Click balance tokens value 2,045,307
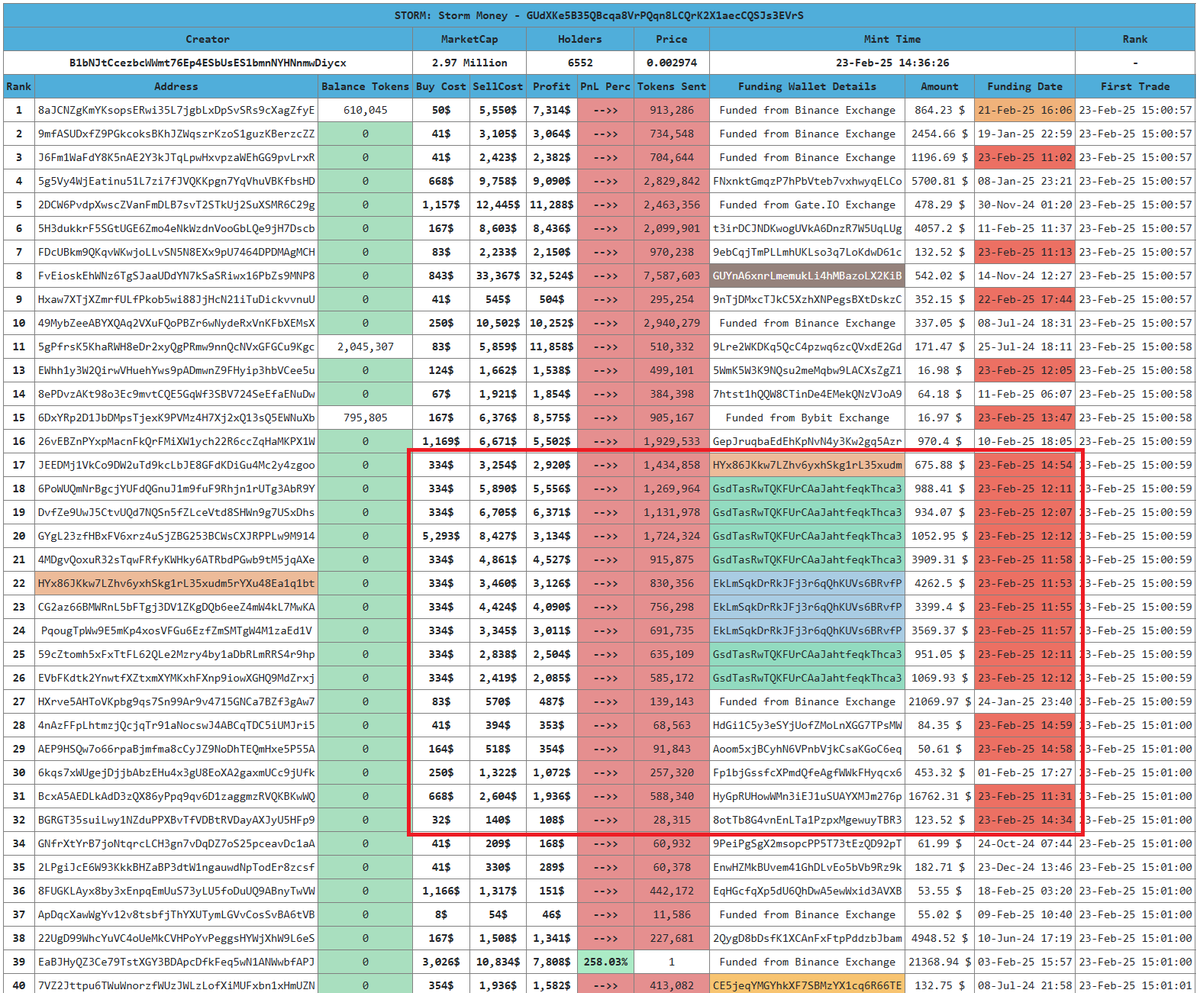 tap(366, 347)
